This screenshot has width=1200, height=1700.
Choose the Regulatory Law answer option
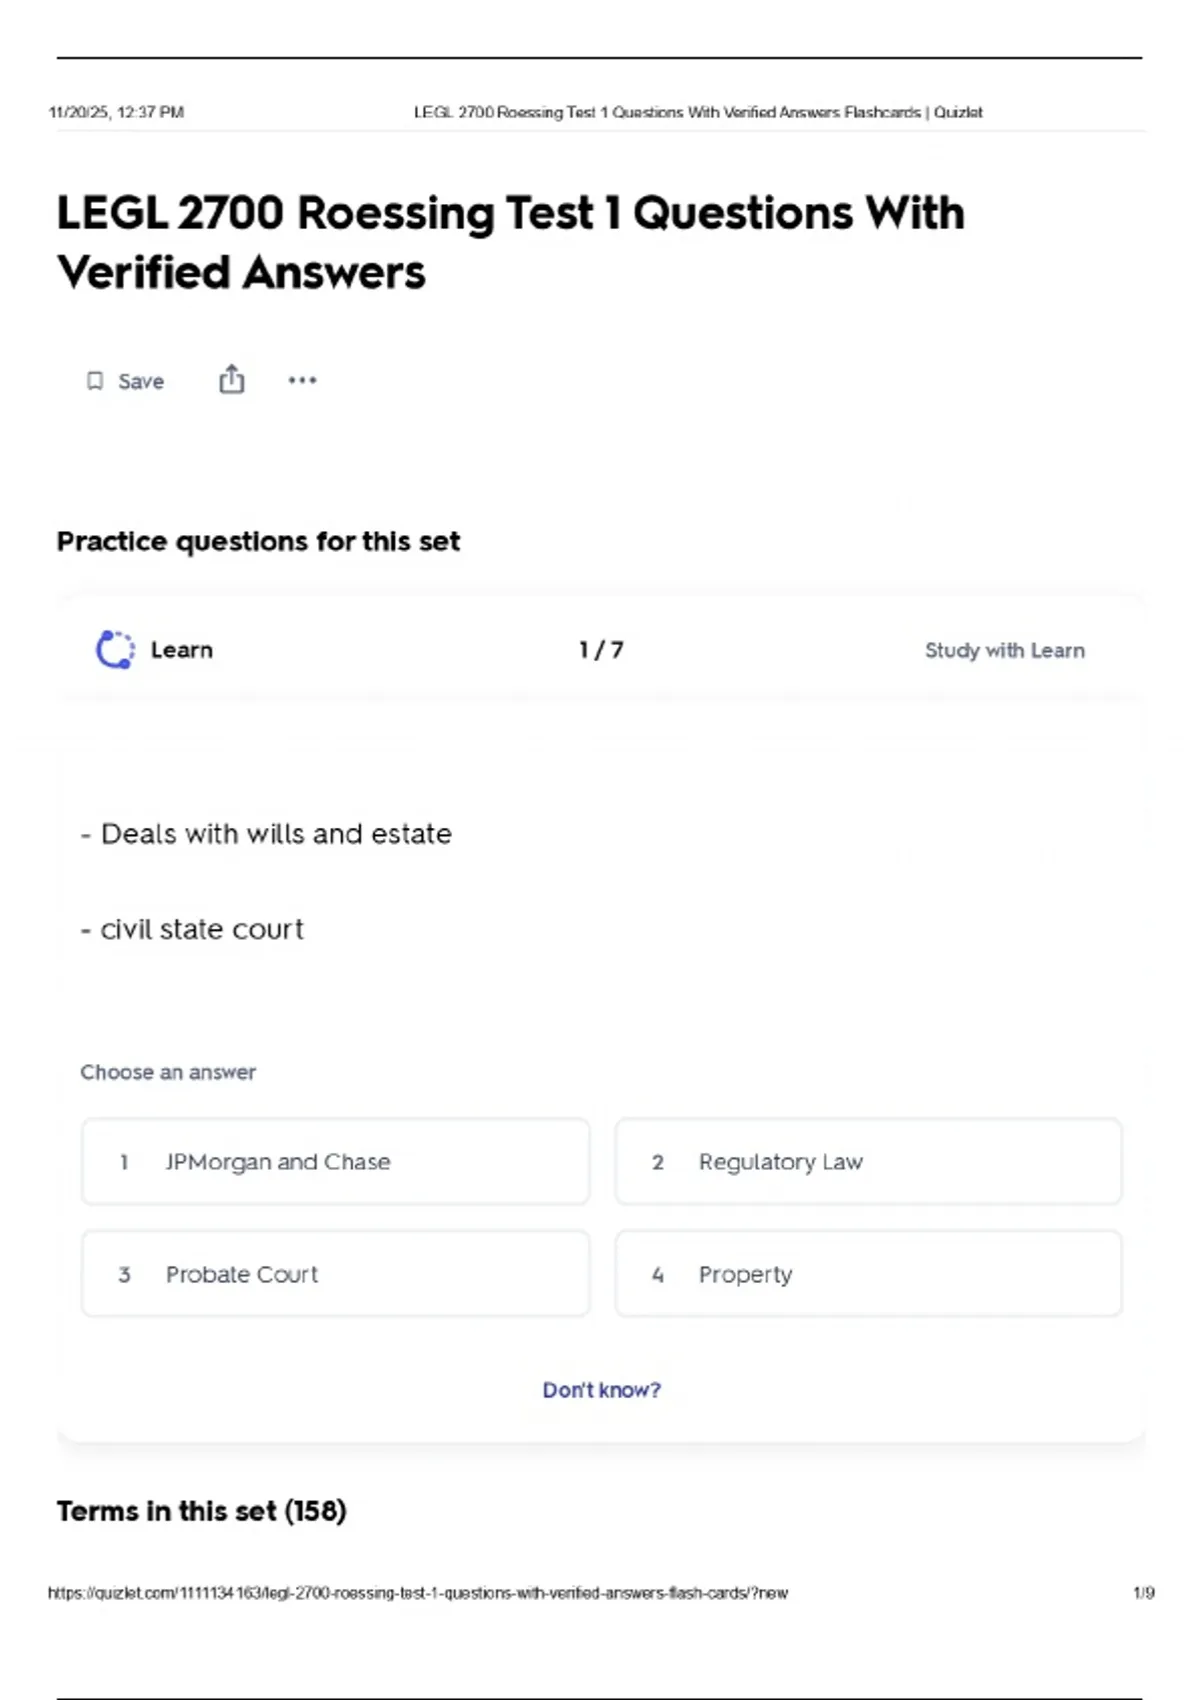pyautogui.click(x=868, y=1162)
